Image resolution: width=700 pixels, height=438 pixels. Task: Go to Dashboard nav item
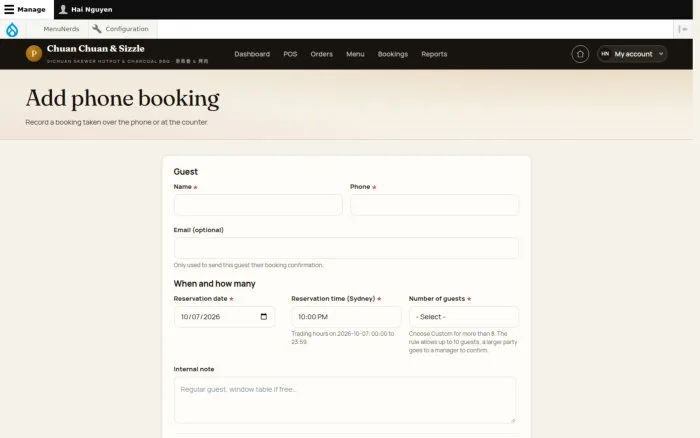coord(252,54)
